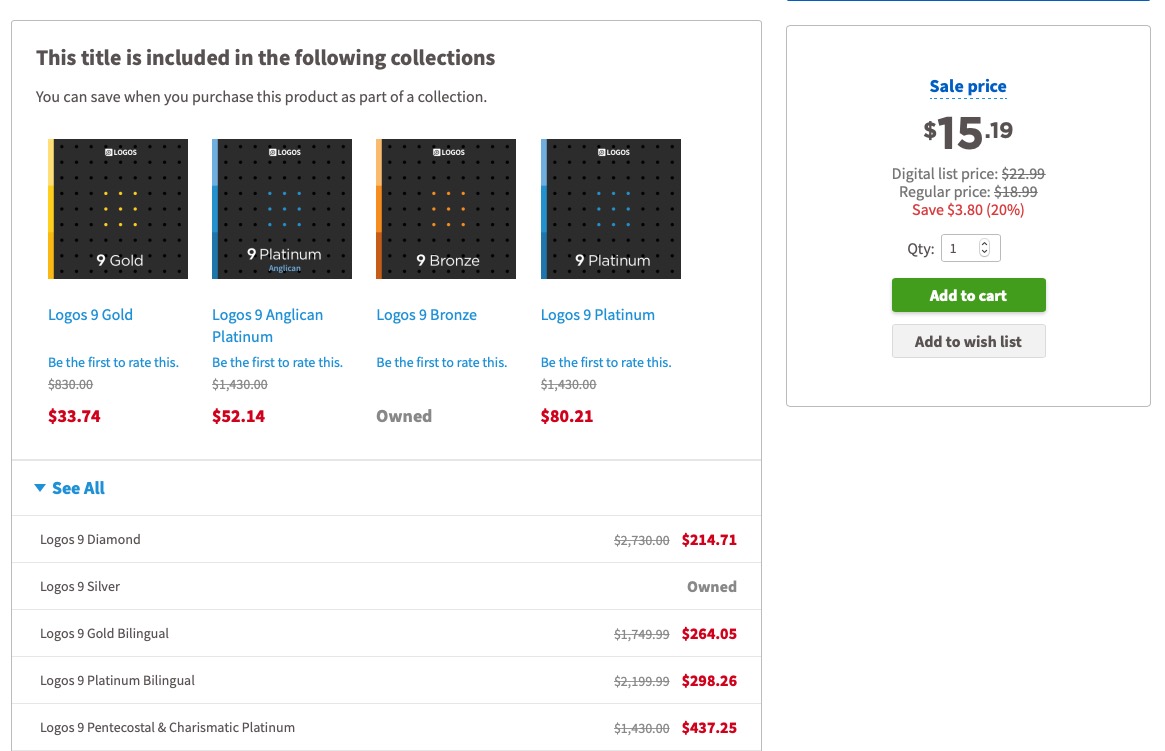Follow the Logos 9 Anglican Platinum title link
Screen dimensions: 1165x751
click(267, 325)
